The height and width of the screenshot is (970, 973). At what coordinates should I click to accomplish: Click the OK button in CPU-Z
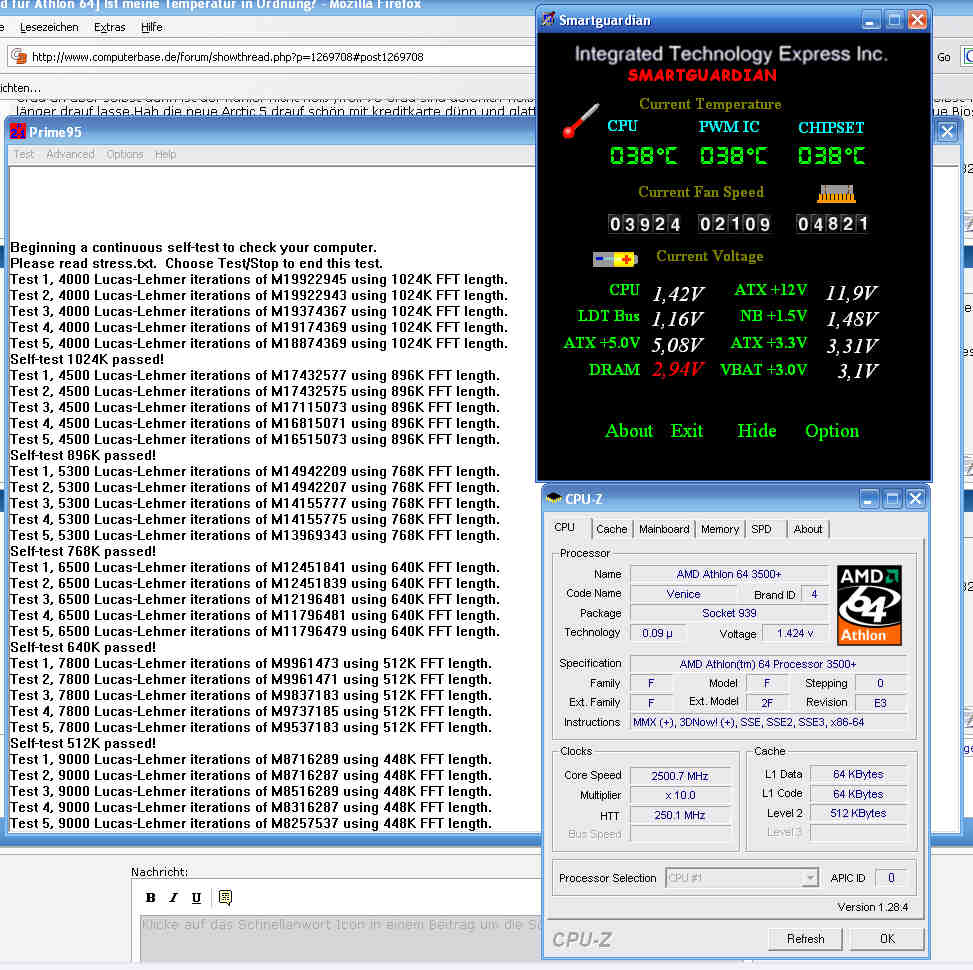[x=887, y=938]
